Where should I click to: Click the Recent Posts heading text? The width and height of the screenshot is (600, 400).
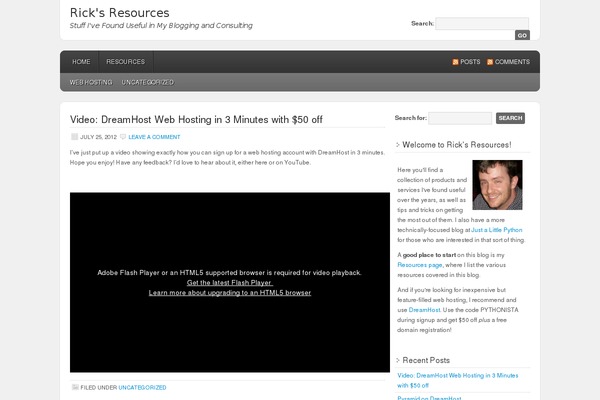coord(426,360)
